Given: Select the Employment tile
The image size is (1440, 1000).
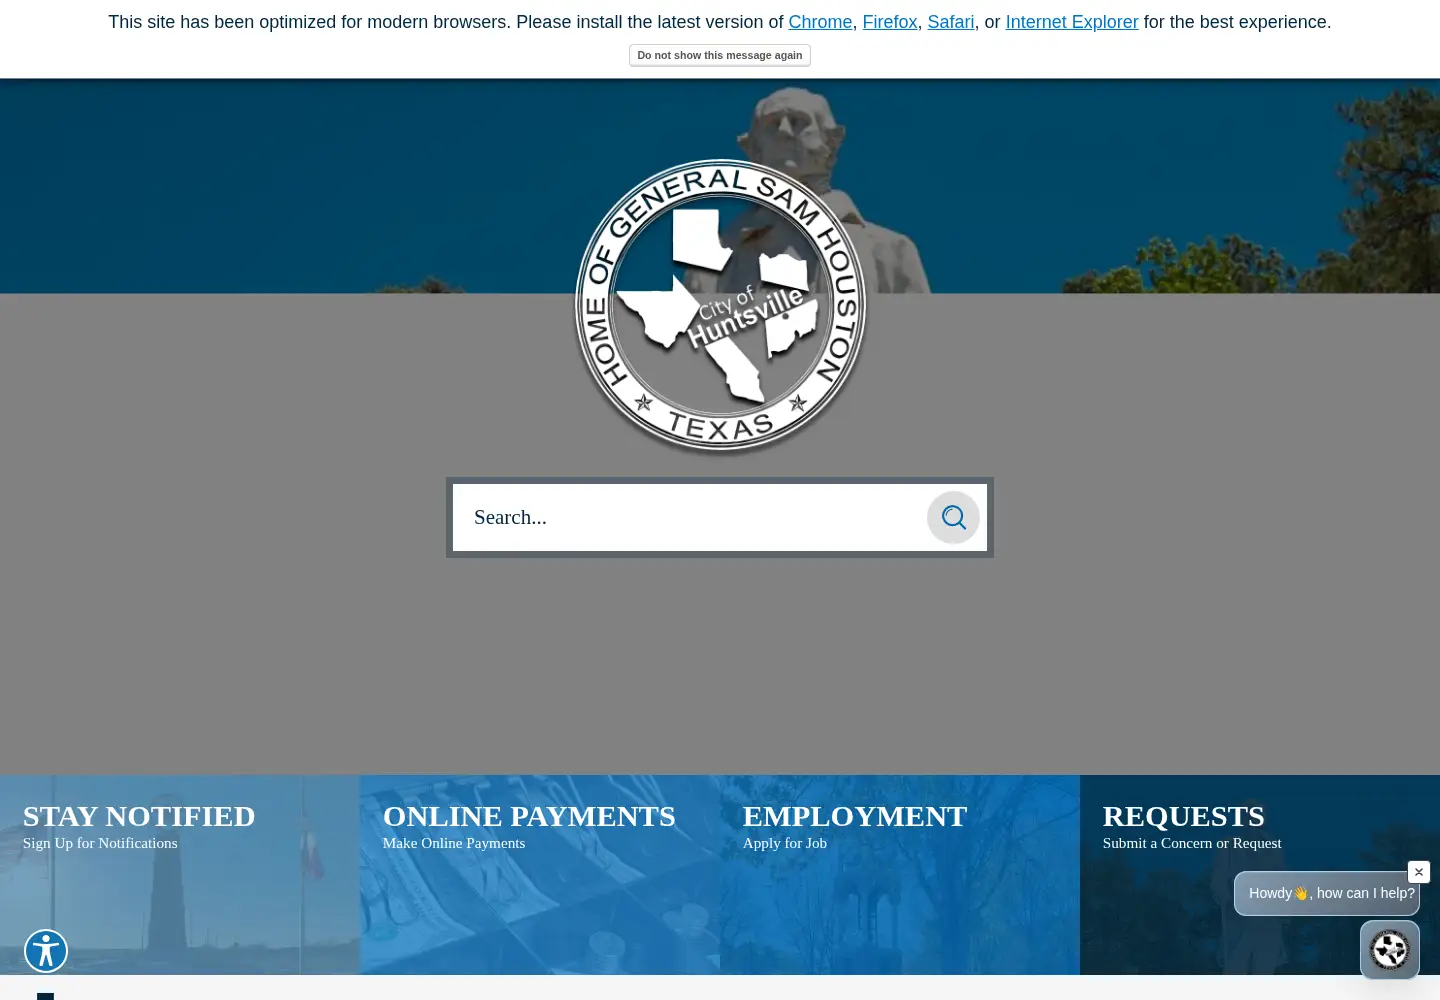Looking at the screenshot, I should (900, 875).
